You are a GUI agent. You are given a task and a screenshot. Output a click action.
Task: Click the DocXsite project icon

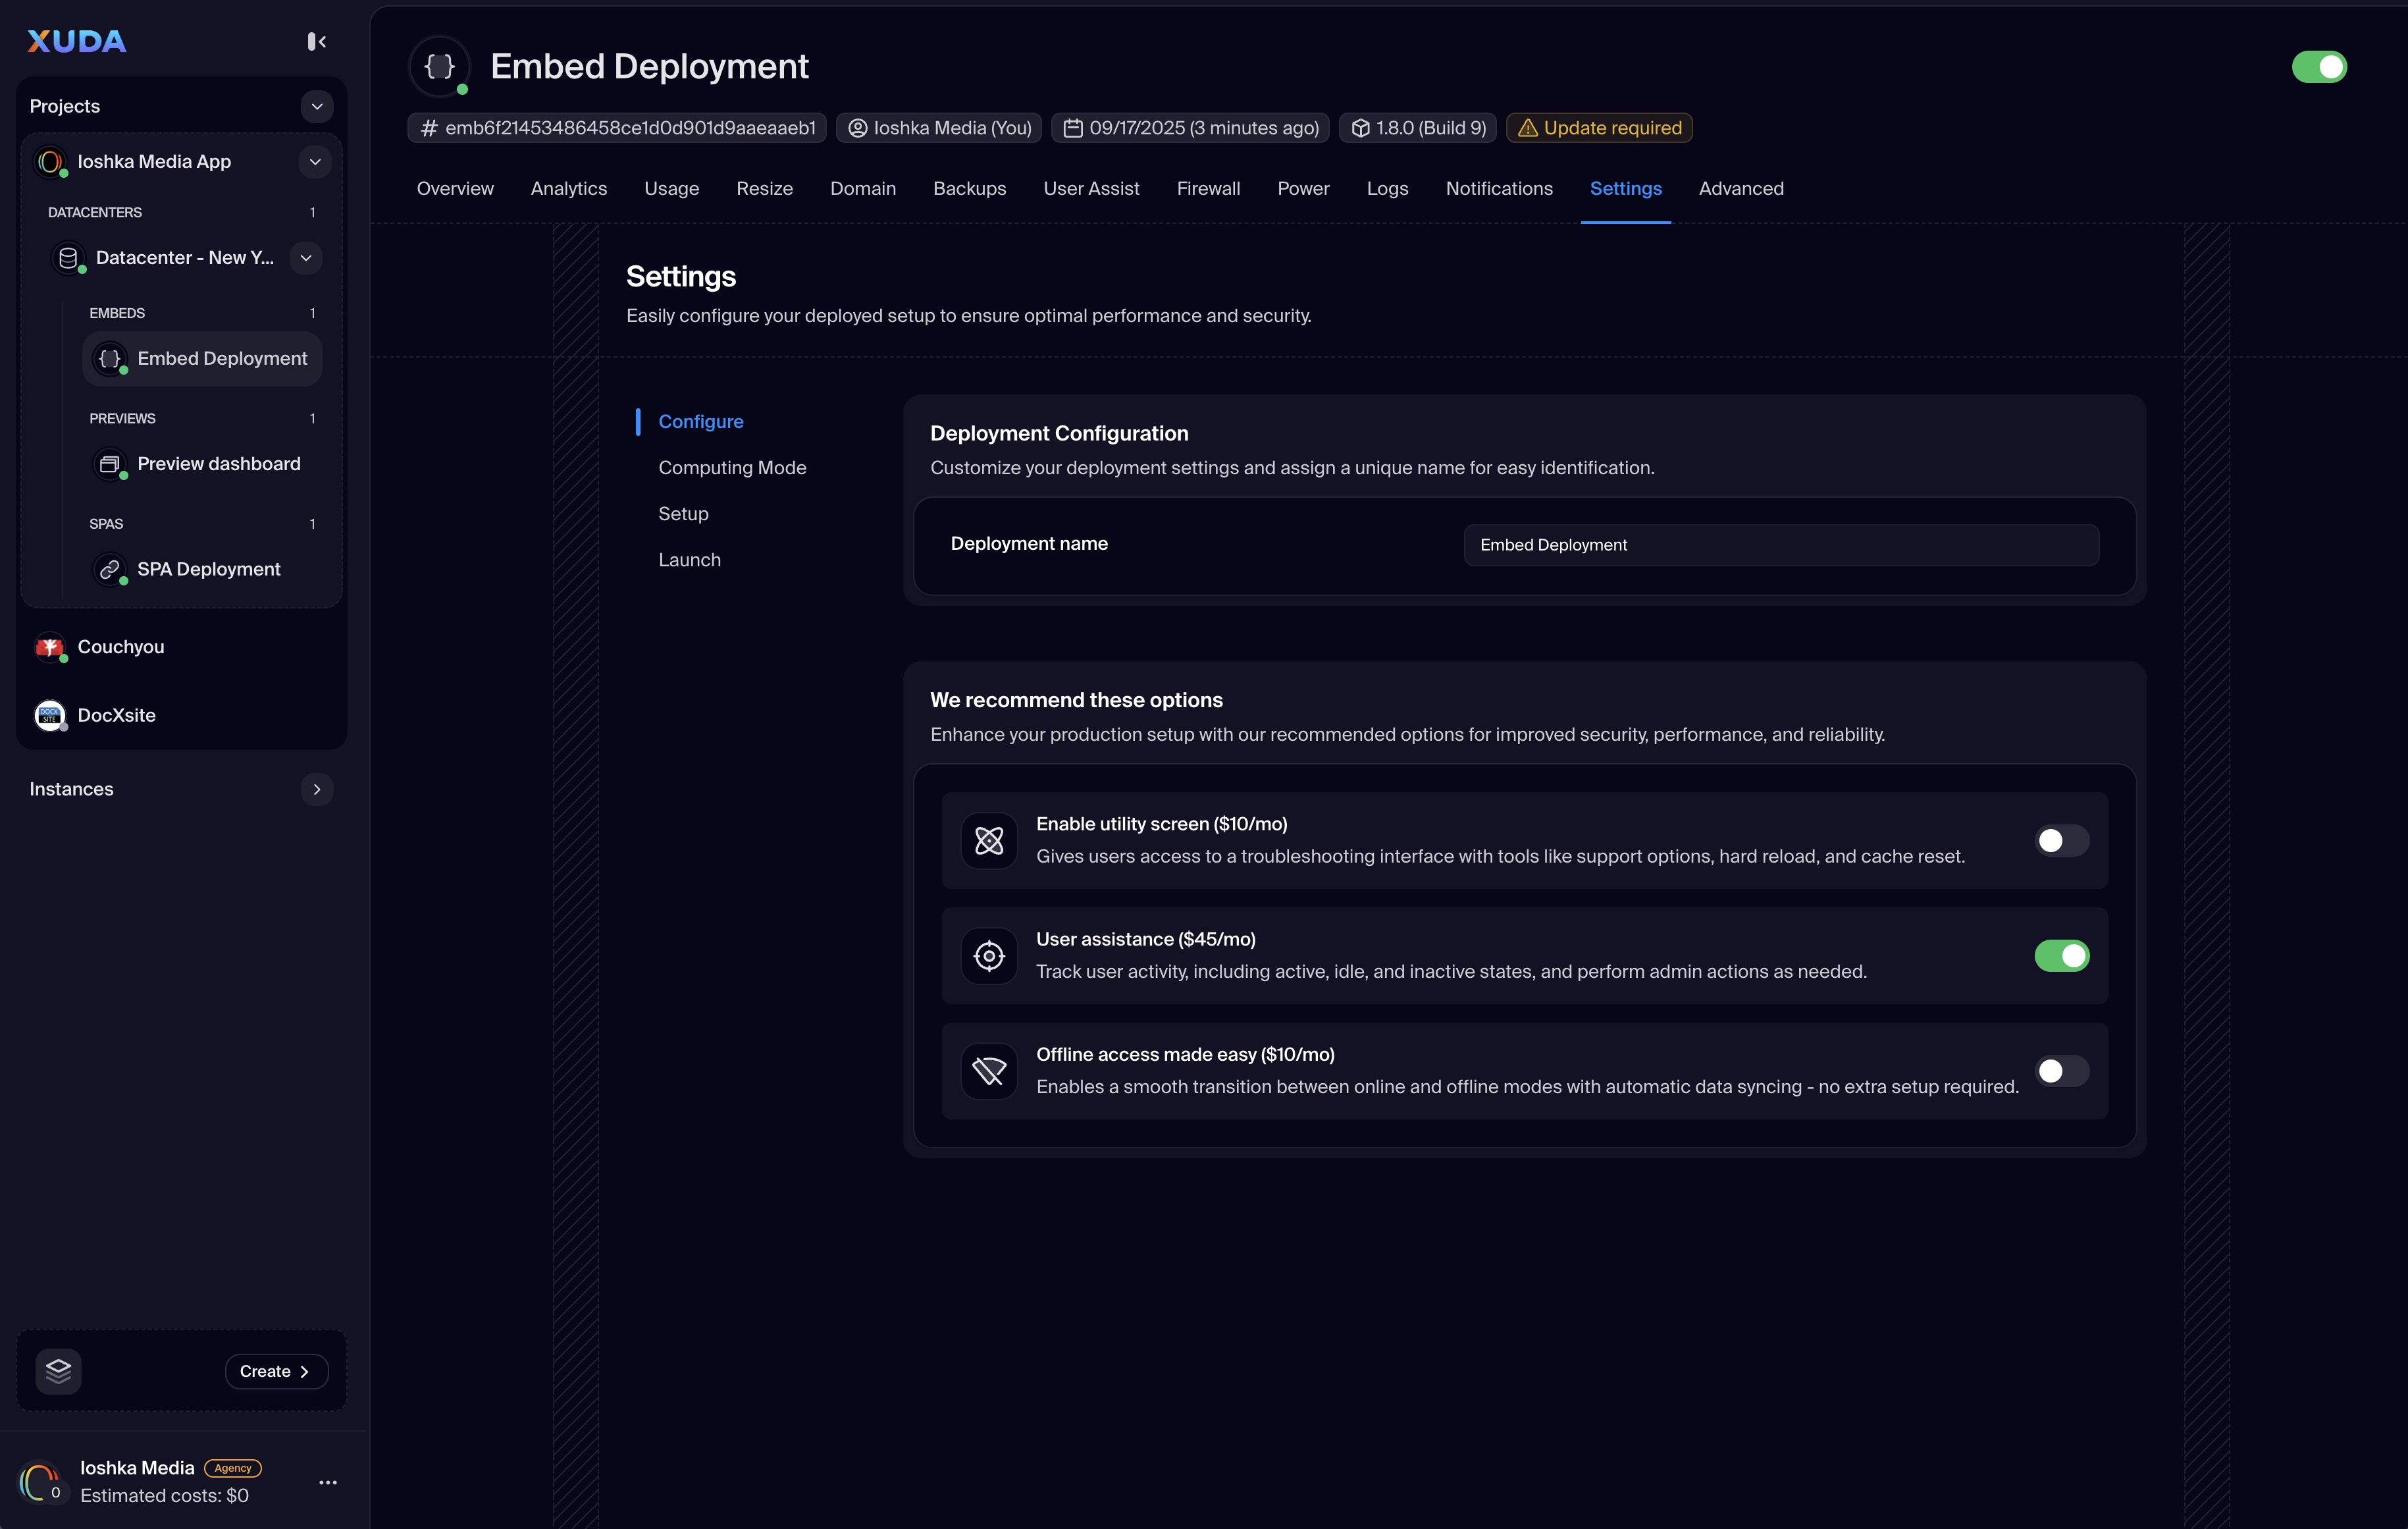point(50,715)
